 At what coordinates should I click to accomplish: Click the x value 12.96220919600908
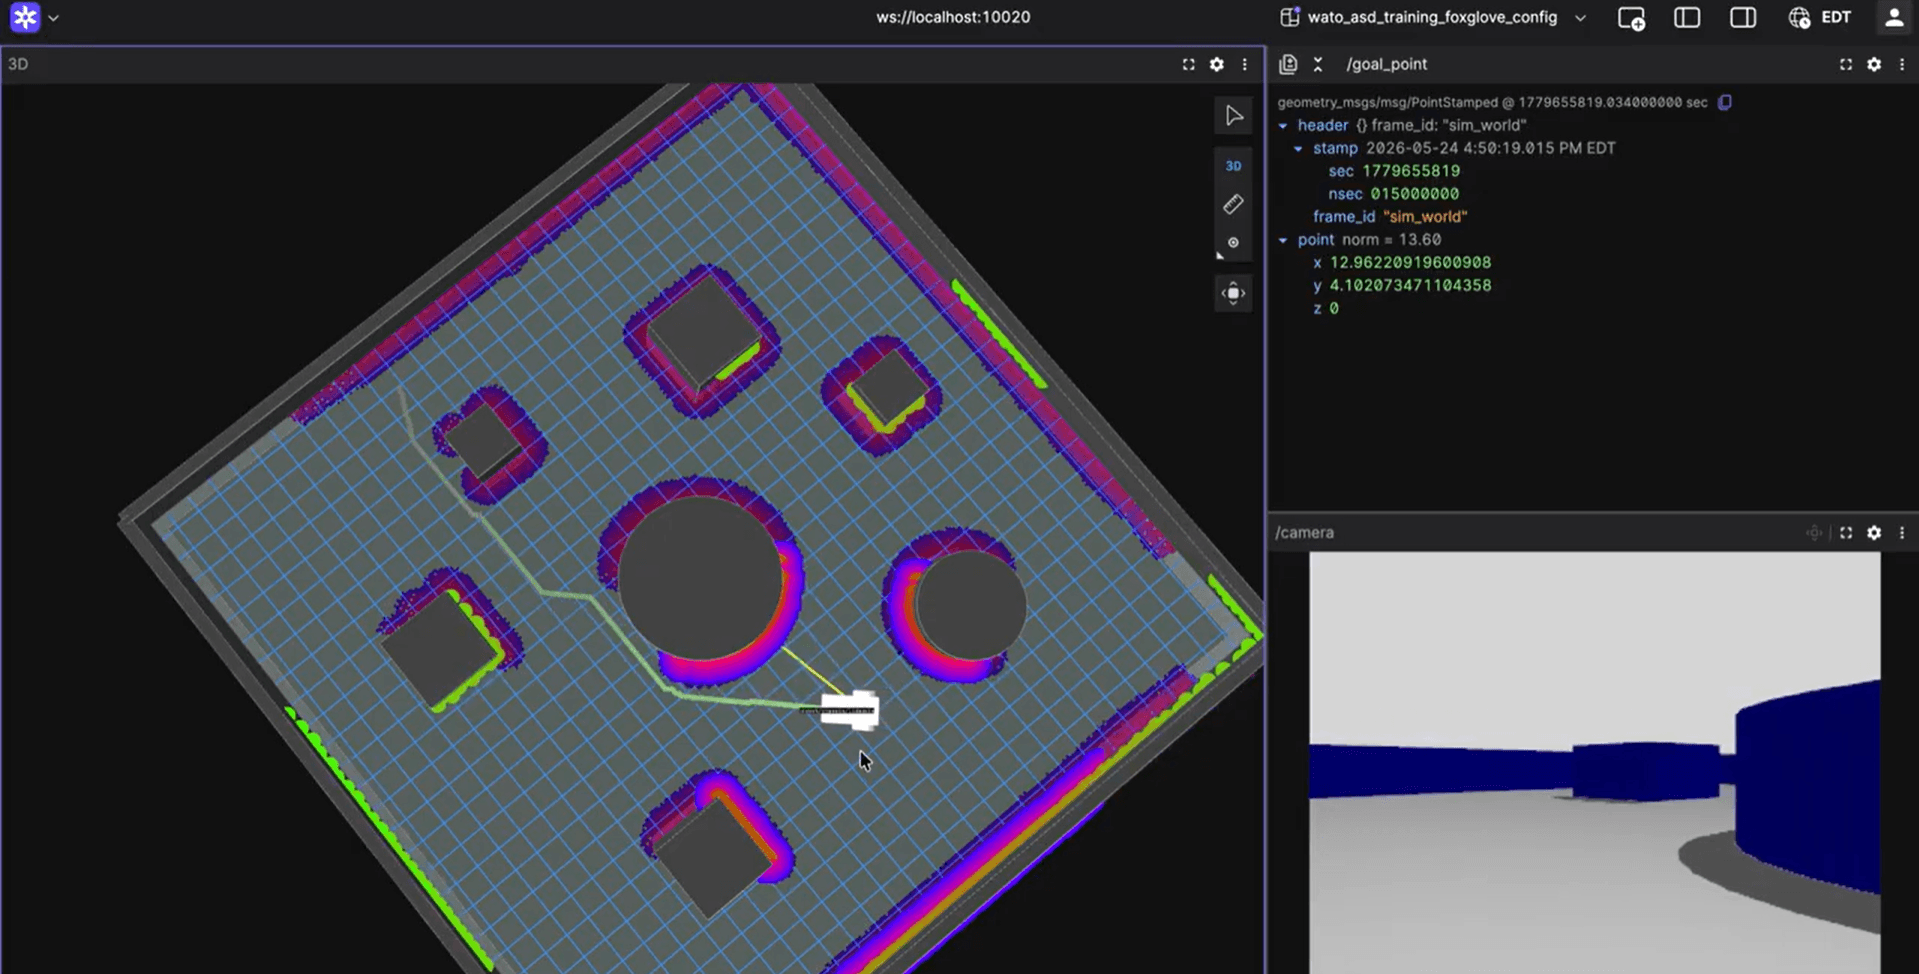pos(1410,263)
